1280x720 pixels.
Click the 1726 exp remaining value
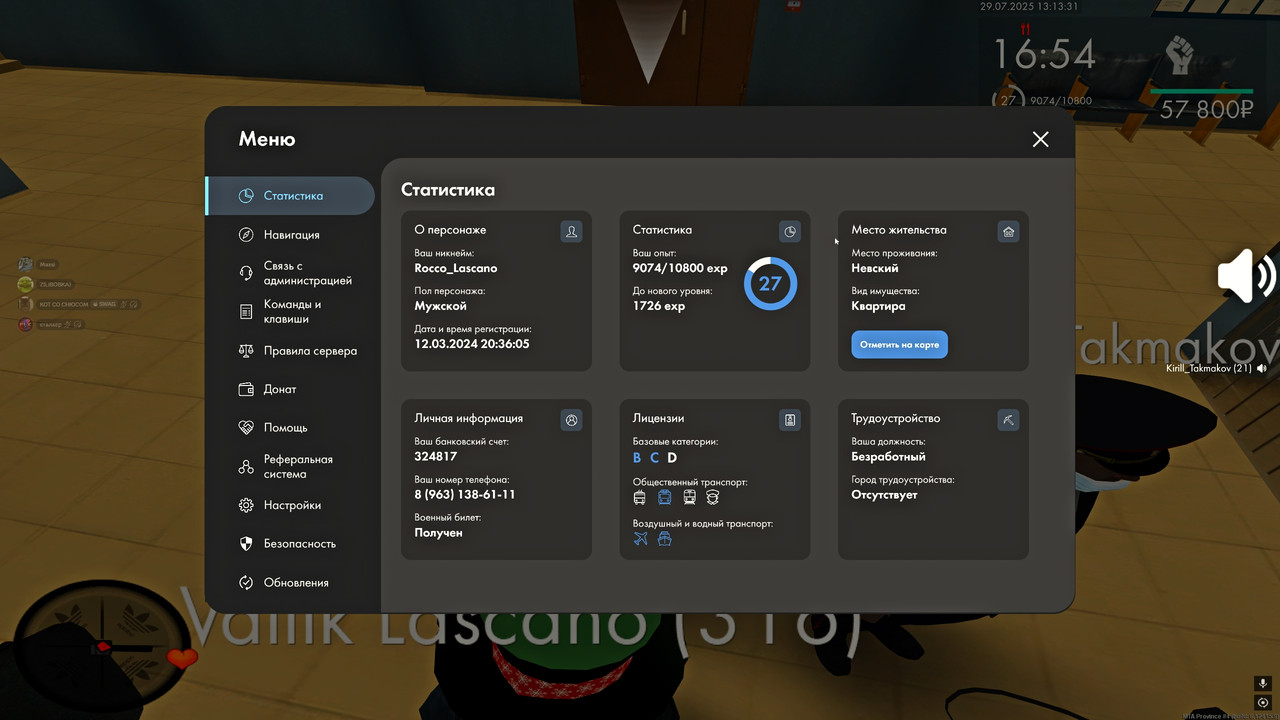(x=659, y=306)
